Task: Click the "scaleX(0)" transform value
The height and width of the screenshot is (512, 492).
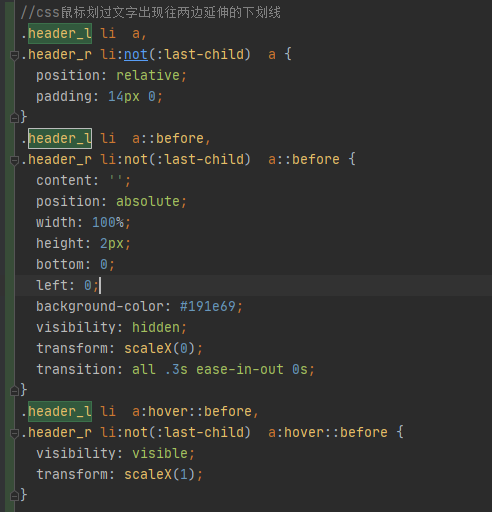Action: click(160, 348)
